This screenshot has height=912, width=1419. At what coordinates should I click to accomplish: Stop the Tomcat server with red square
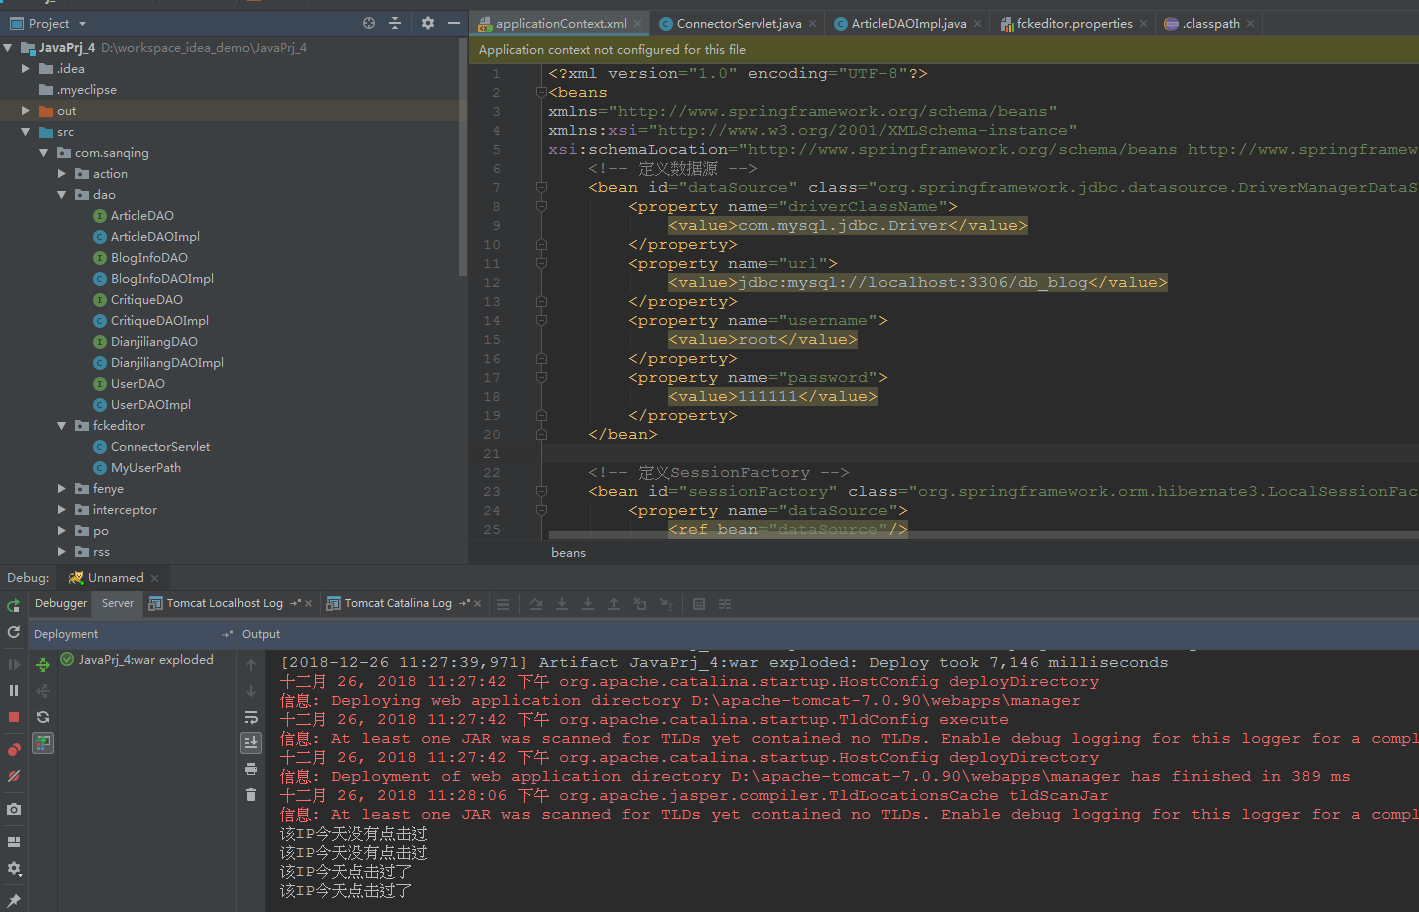(x=14, y=717)
